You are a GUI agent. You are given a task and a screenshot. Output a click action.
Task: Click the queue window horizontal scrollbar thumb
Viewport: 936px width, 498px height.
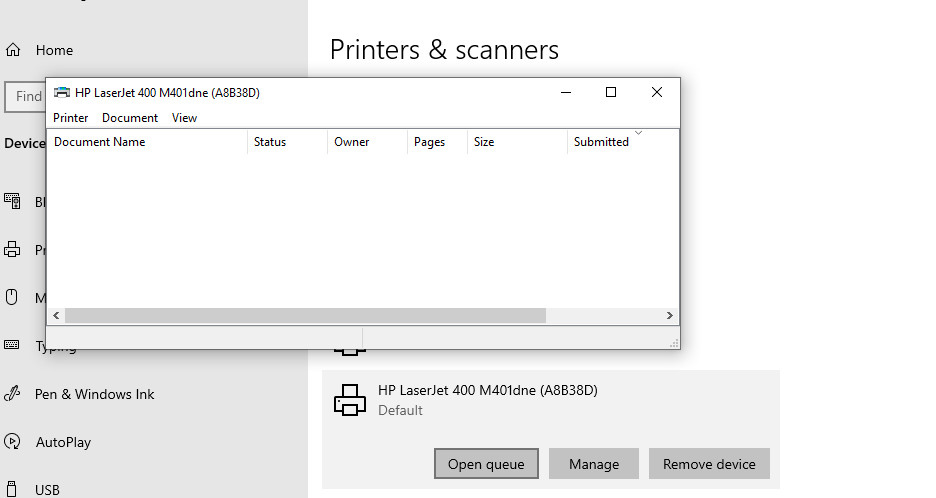tap(305, 315)
